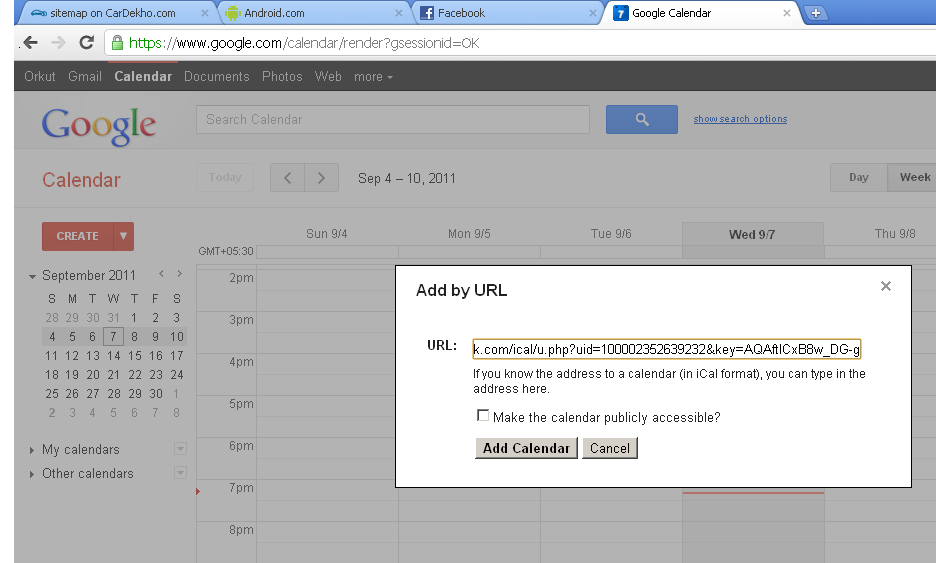
Task: Select day 15 in mini calendar
Action: tap(134, 356)
